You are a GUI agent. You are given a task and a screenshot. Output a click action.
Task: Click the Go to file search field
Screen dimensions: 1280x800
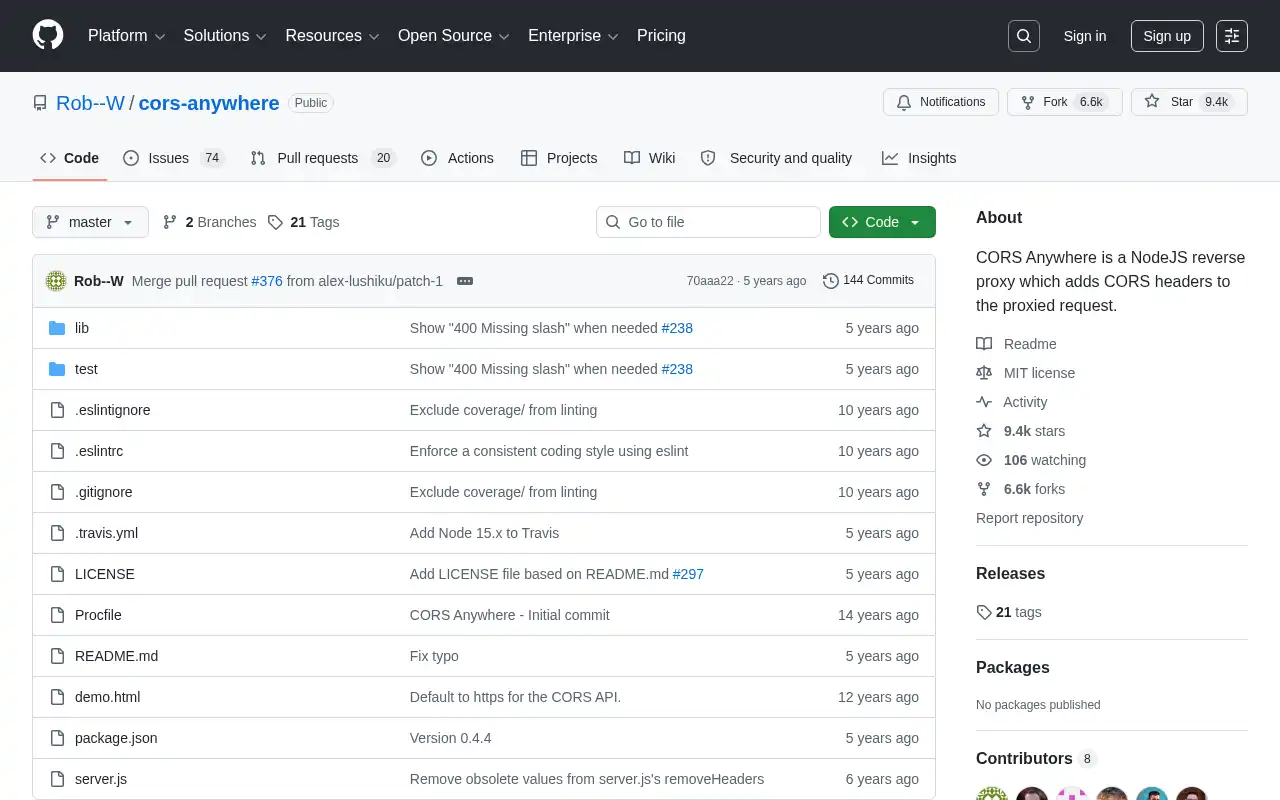point(708,222)
